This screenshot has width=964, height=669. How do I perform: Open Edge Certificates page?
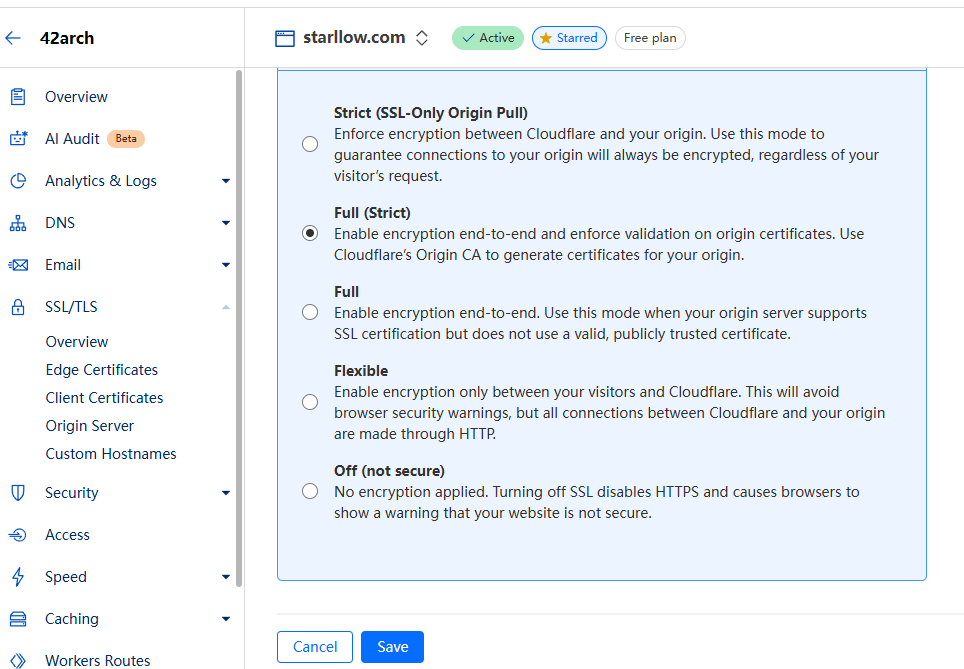pos(102,370)
